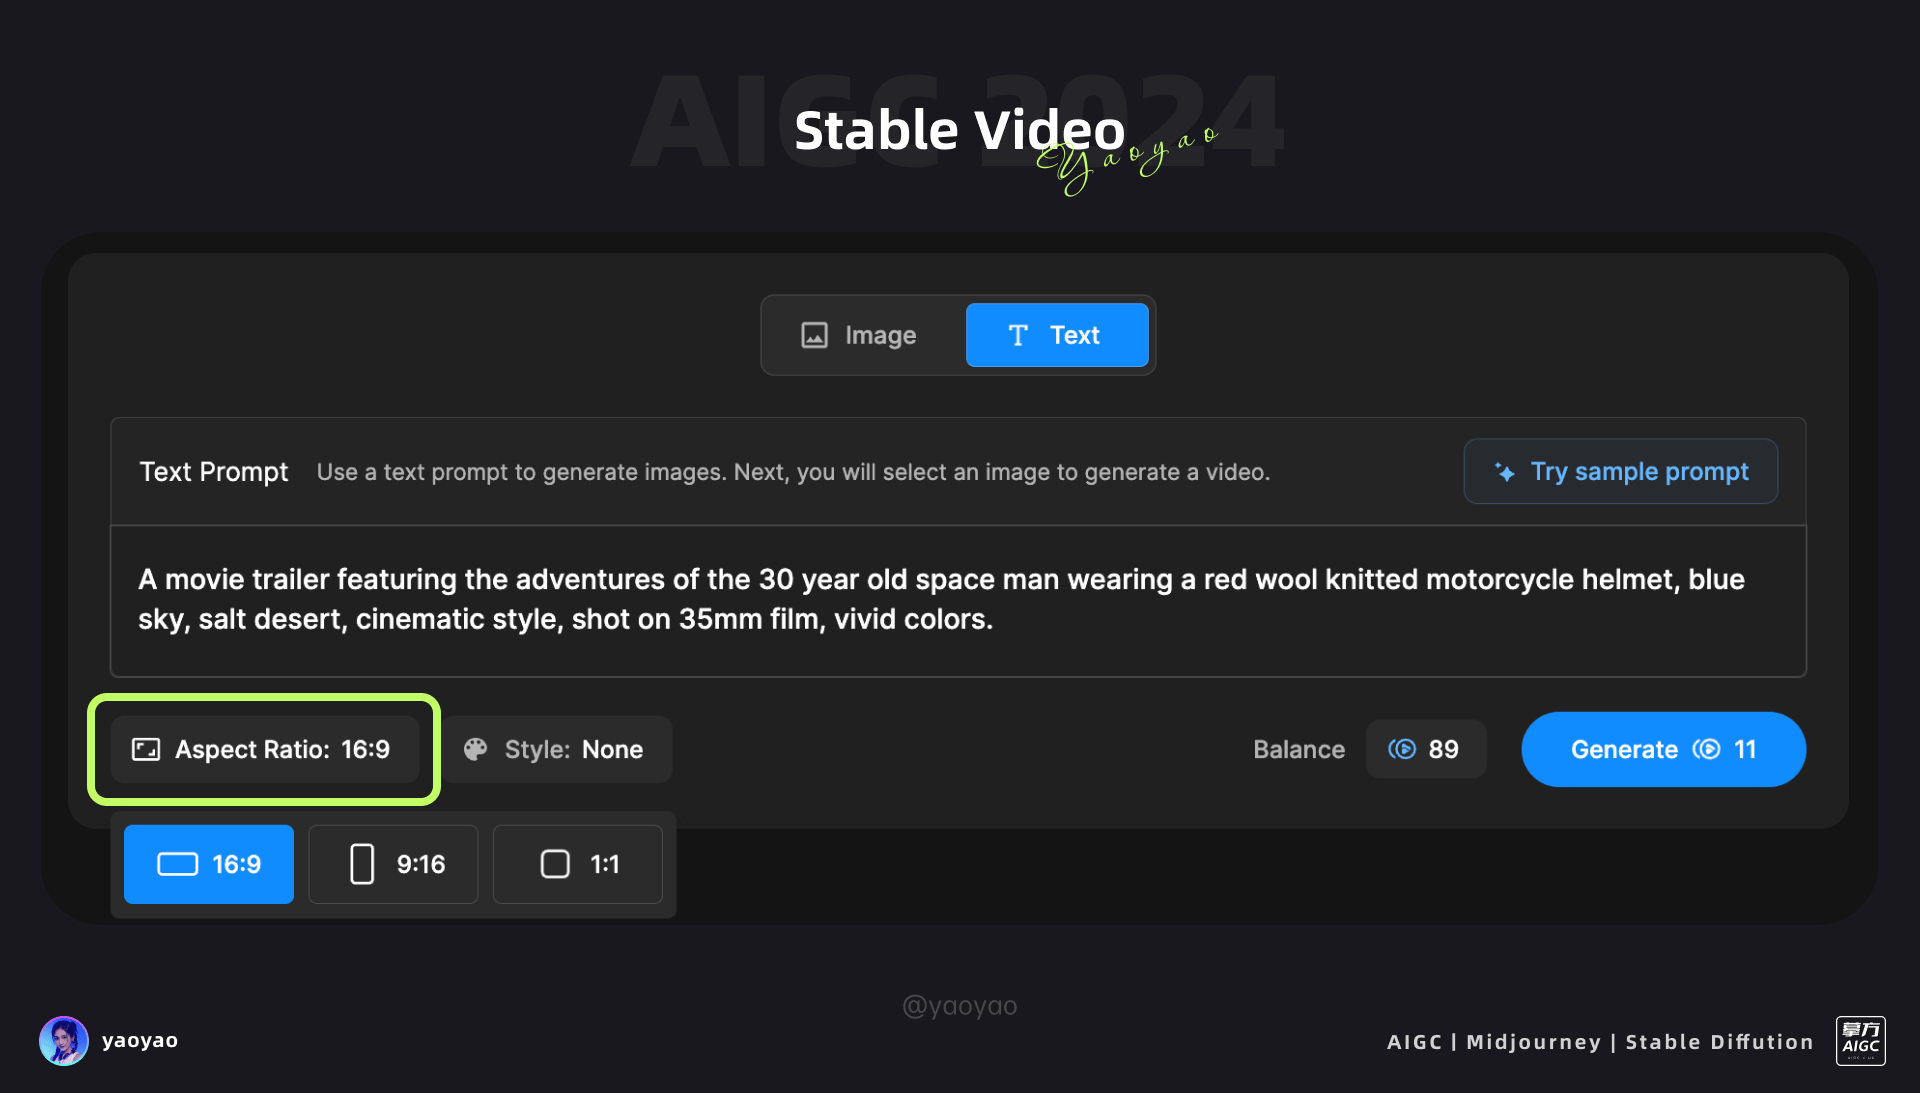
Task: Click the palette icon beside Style
Action: coord(476,749)
